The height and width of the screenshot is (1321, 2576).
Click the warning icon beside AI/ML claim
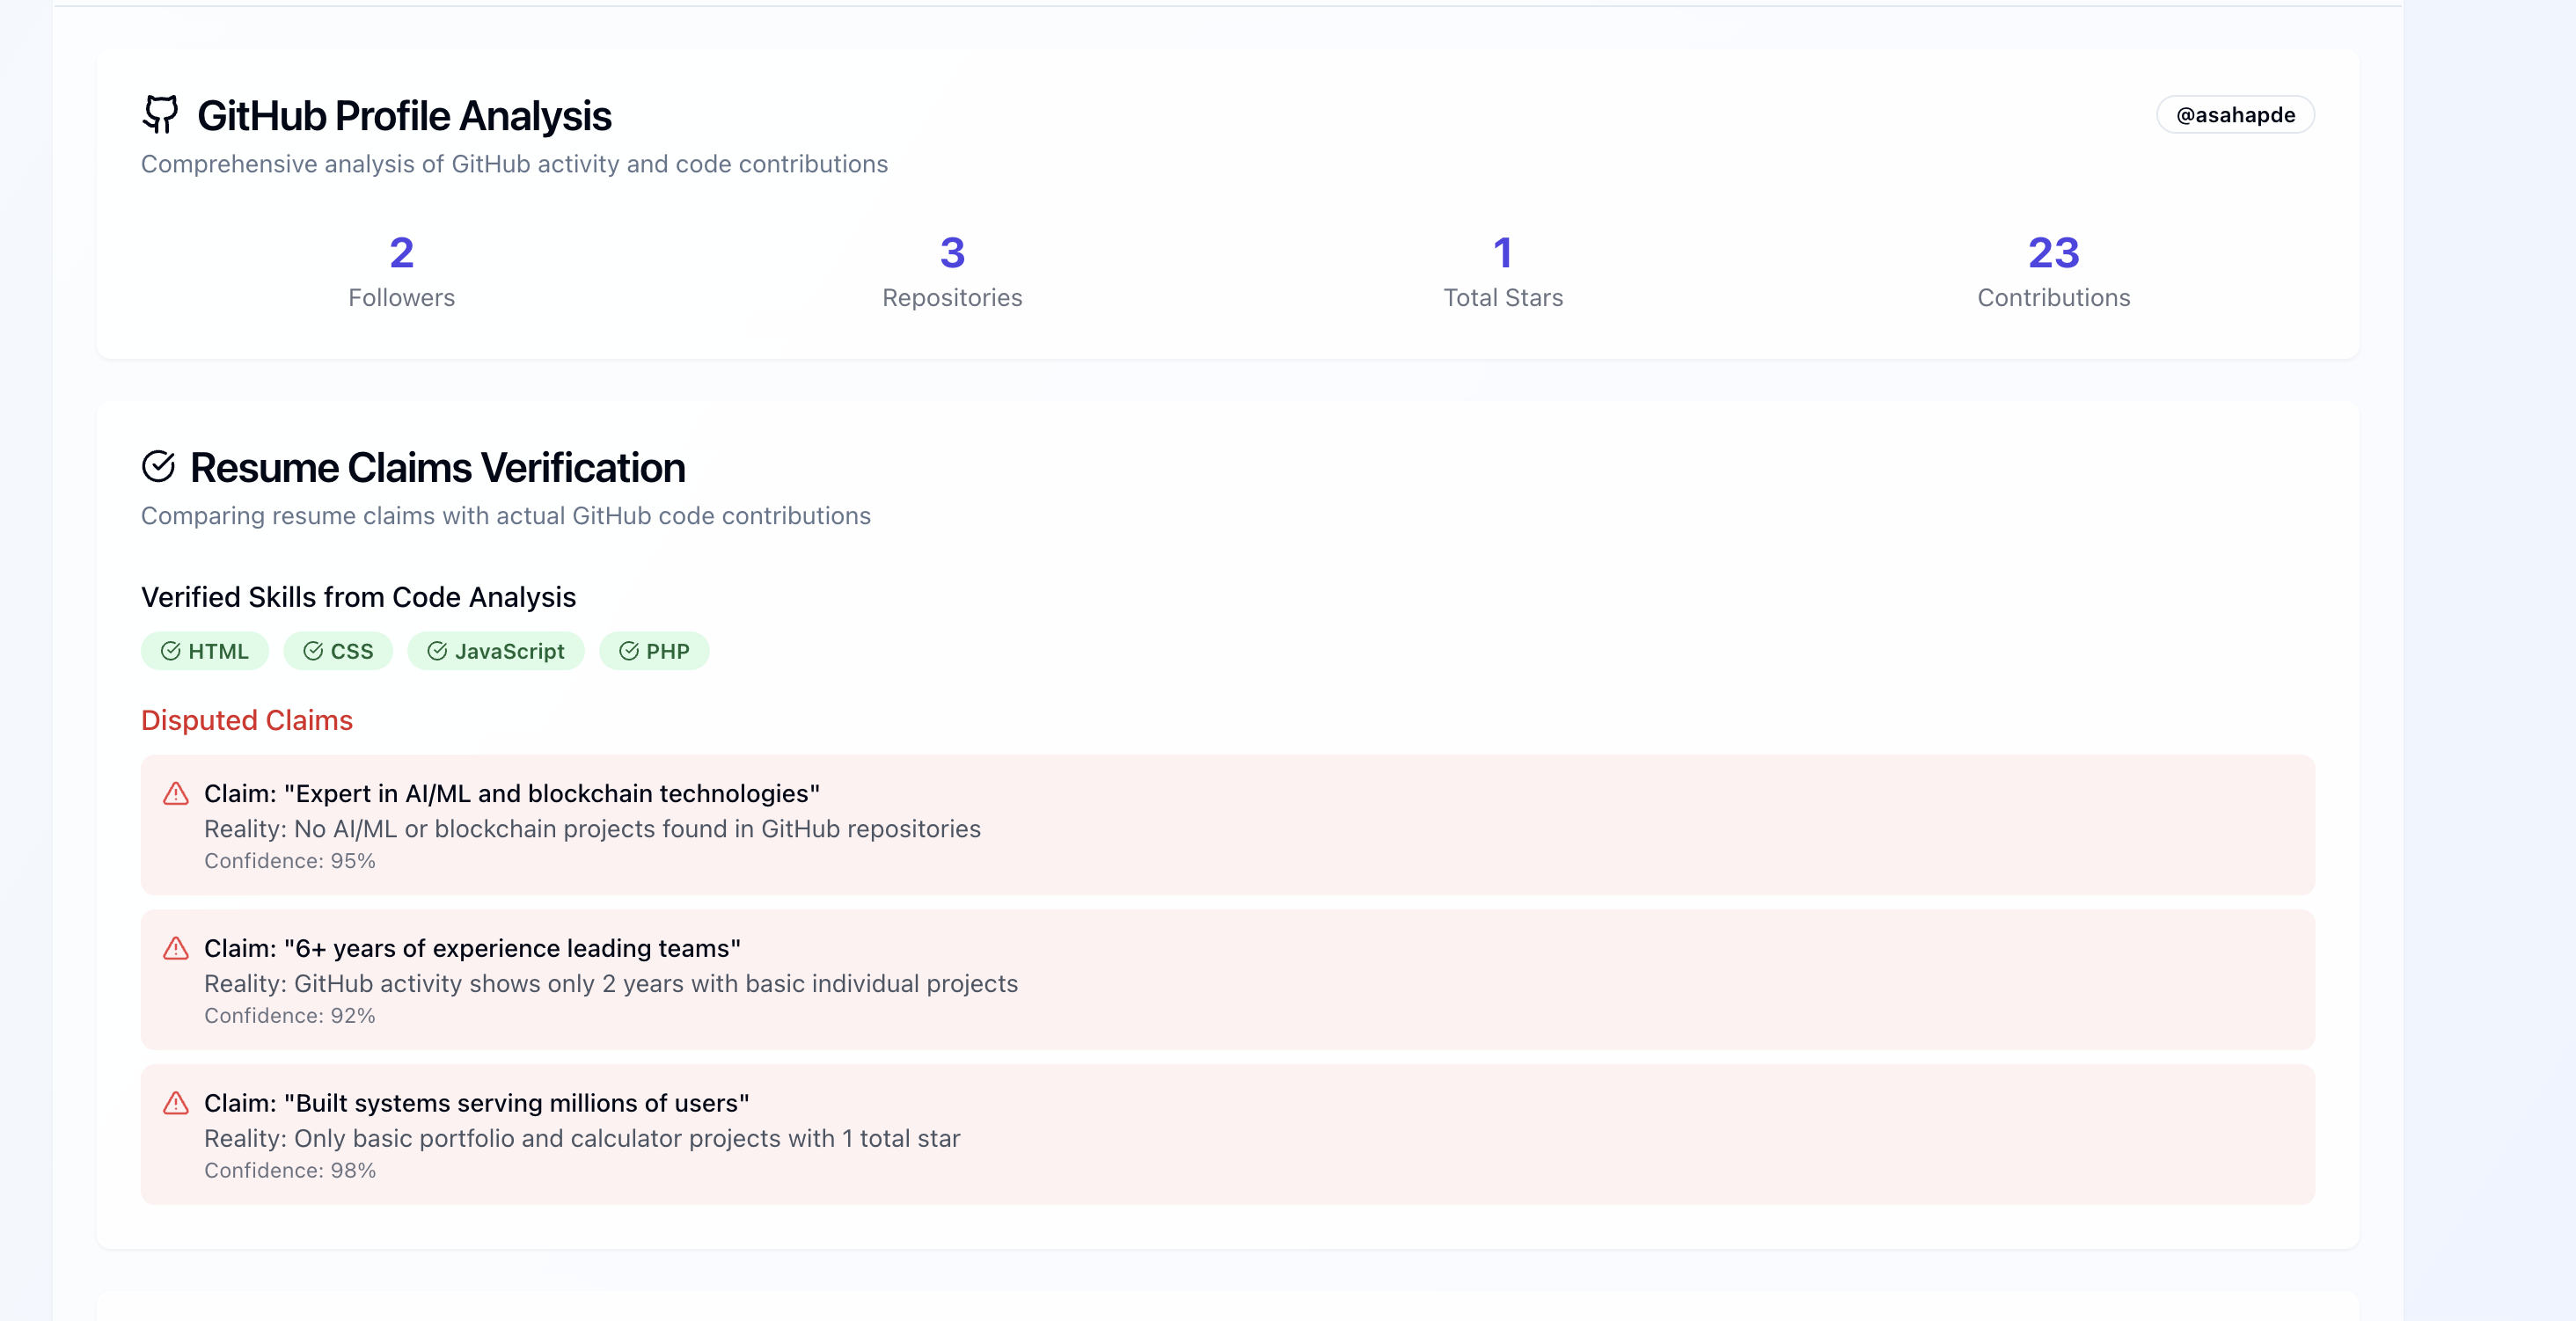tap(176, 794)
